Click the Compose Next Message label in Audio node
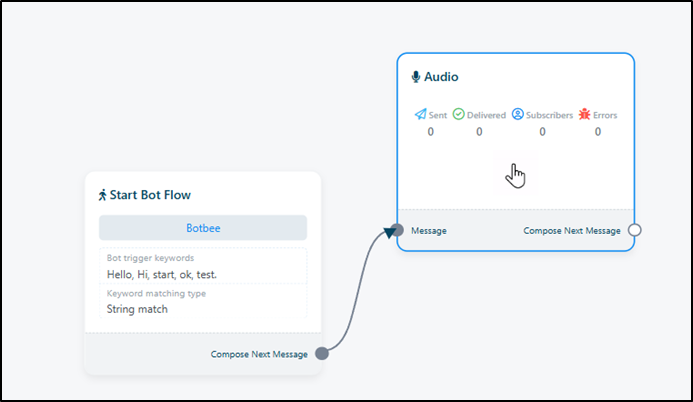The height and width of the screenshot is (402, 693). (x=572, y=230)
